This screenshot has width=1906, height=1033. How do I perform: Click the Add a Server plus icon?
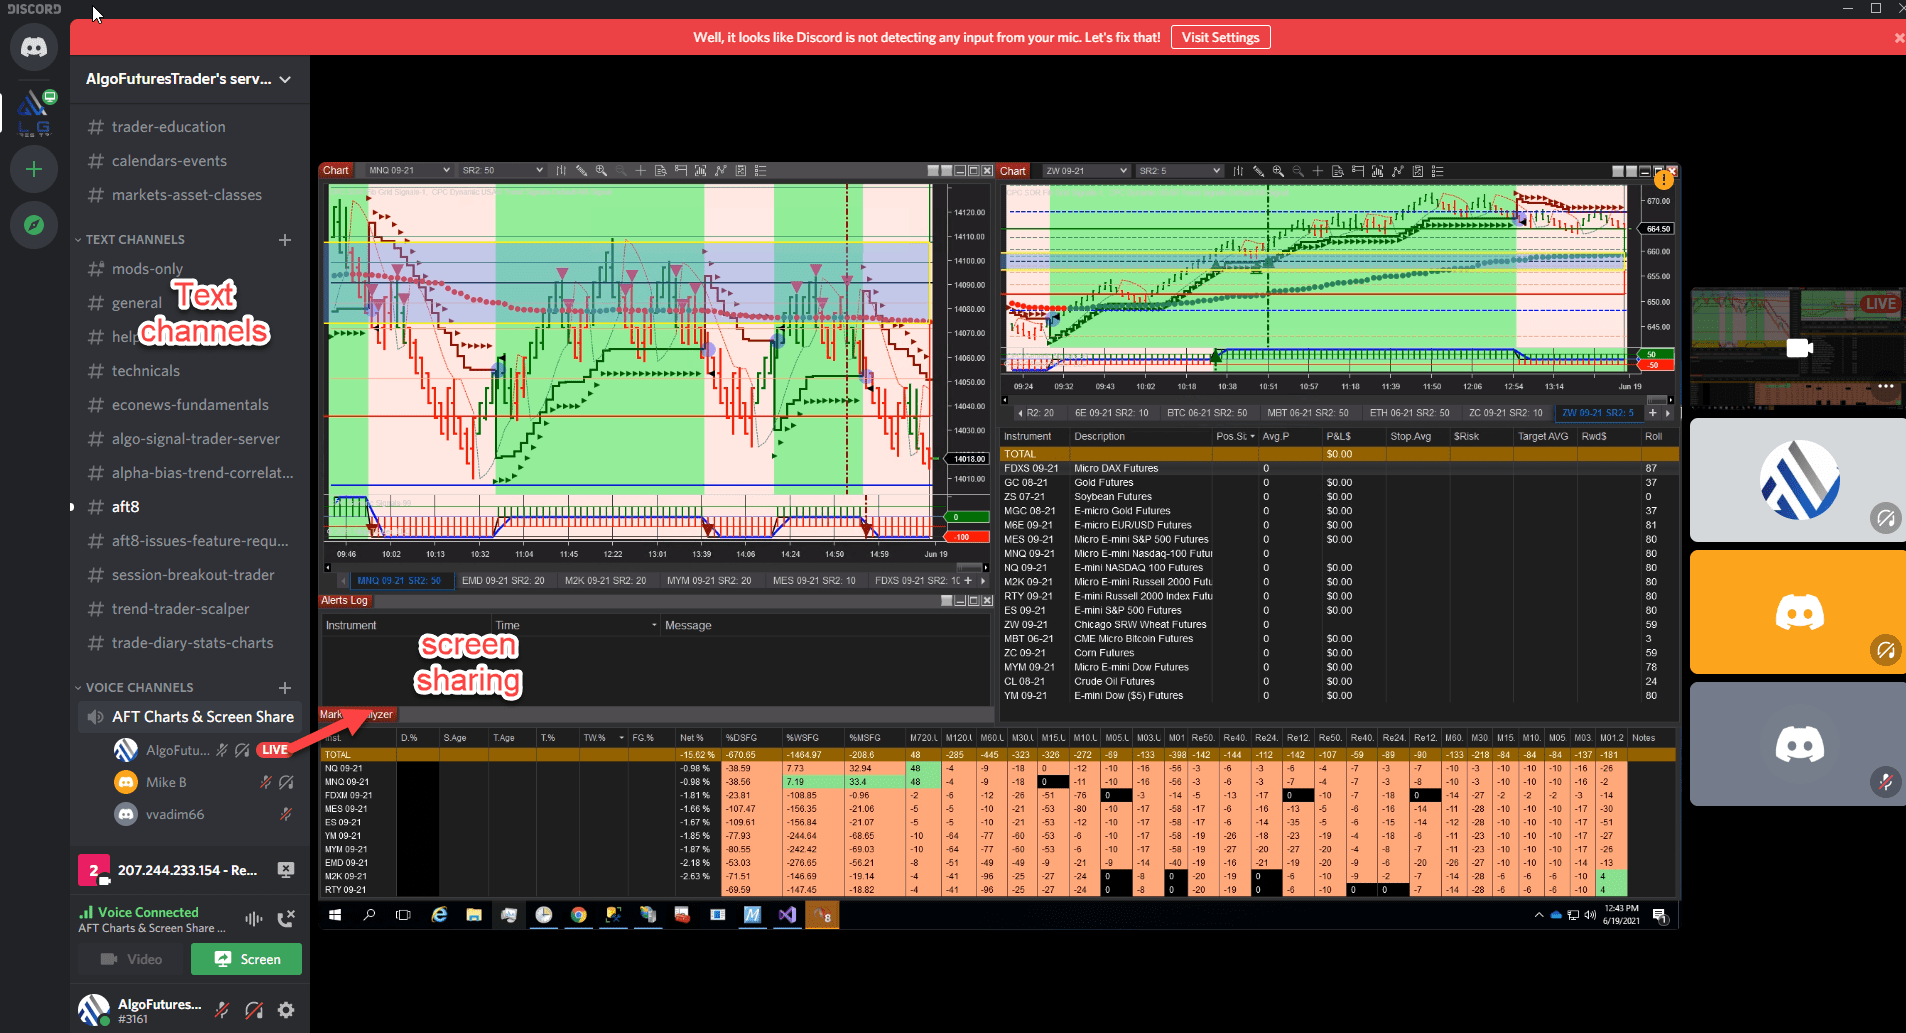coord(34,169)
